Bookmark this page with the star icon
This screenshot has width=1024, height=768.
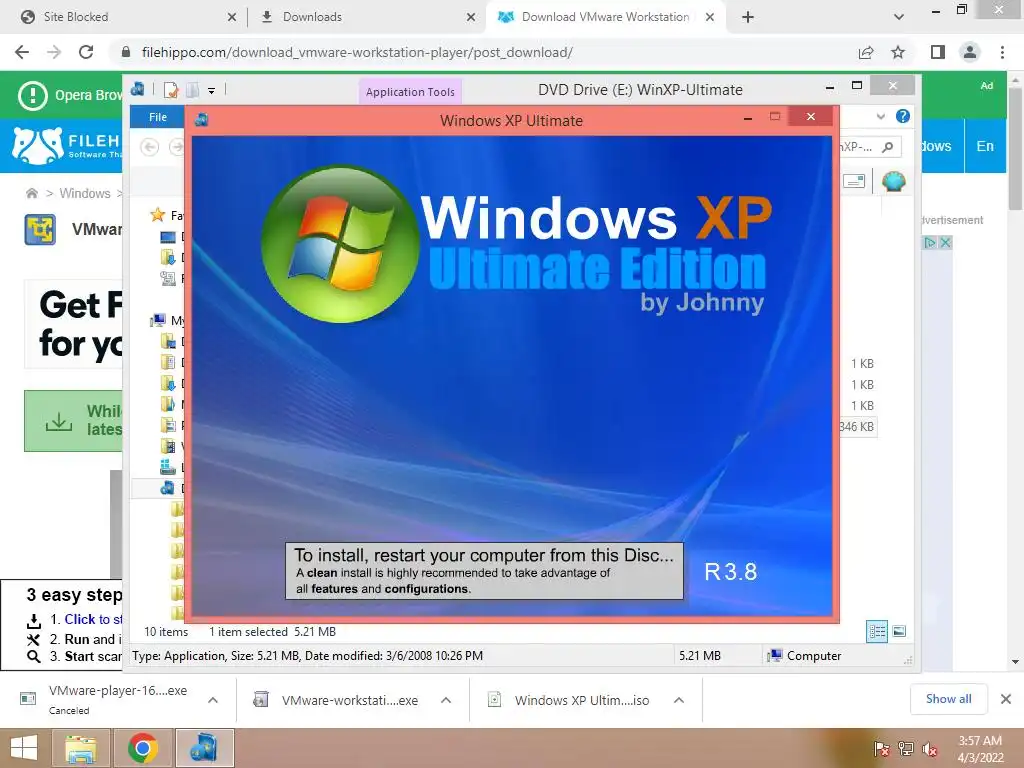(x=898, y=52)
